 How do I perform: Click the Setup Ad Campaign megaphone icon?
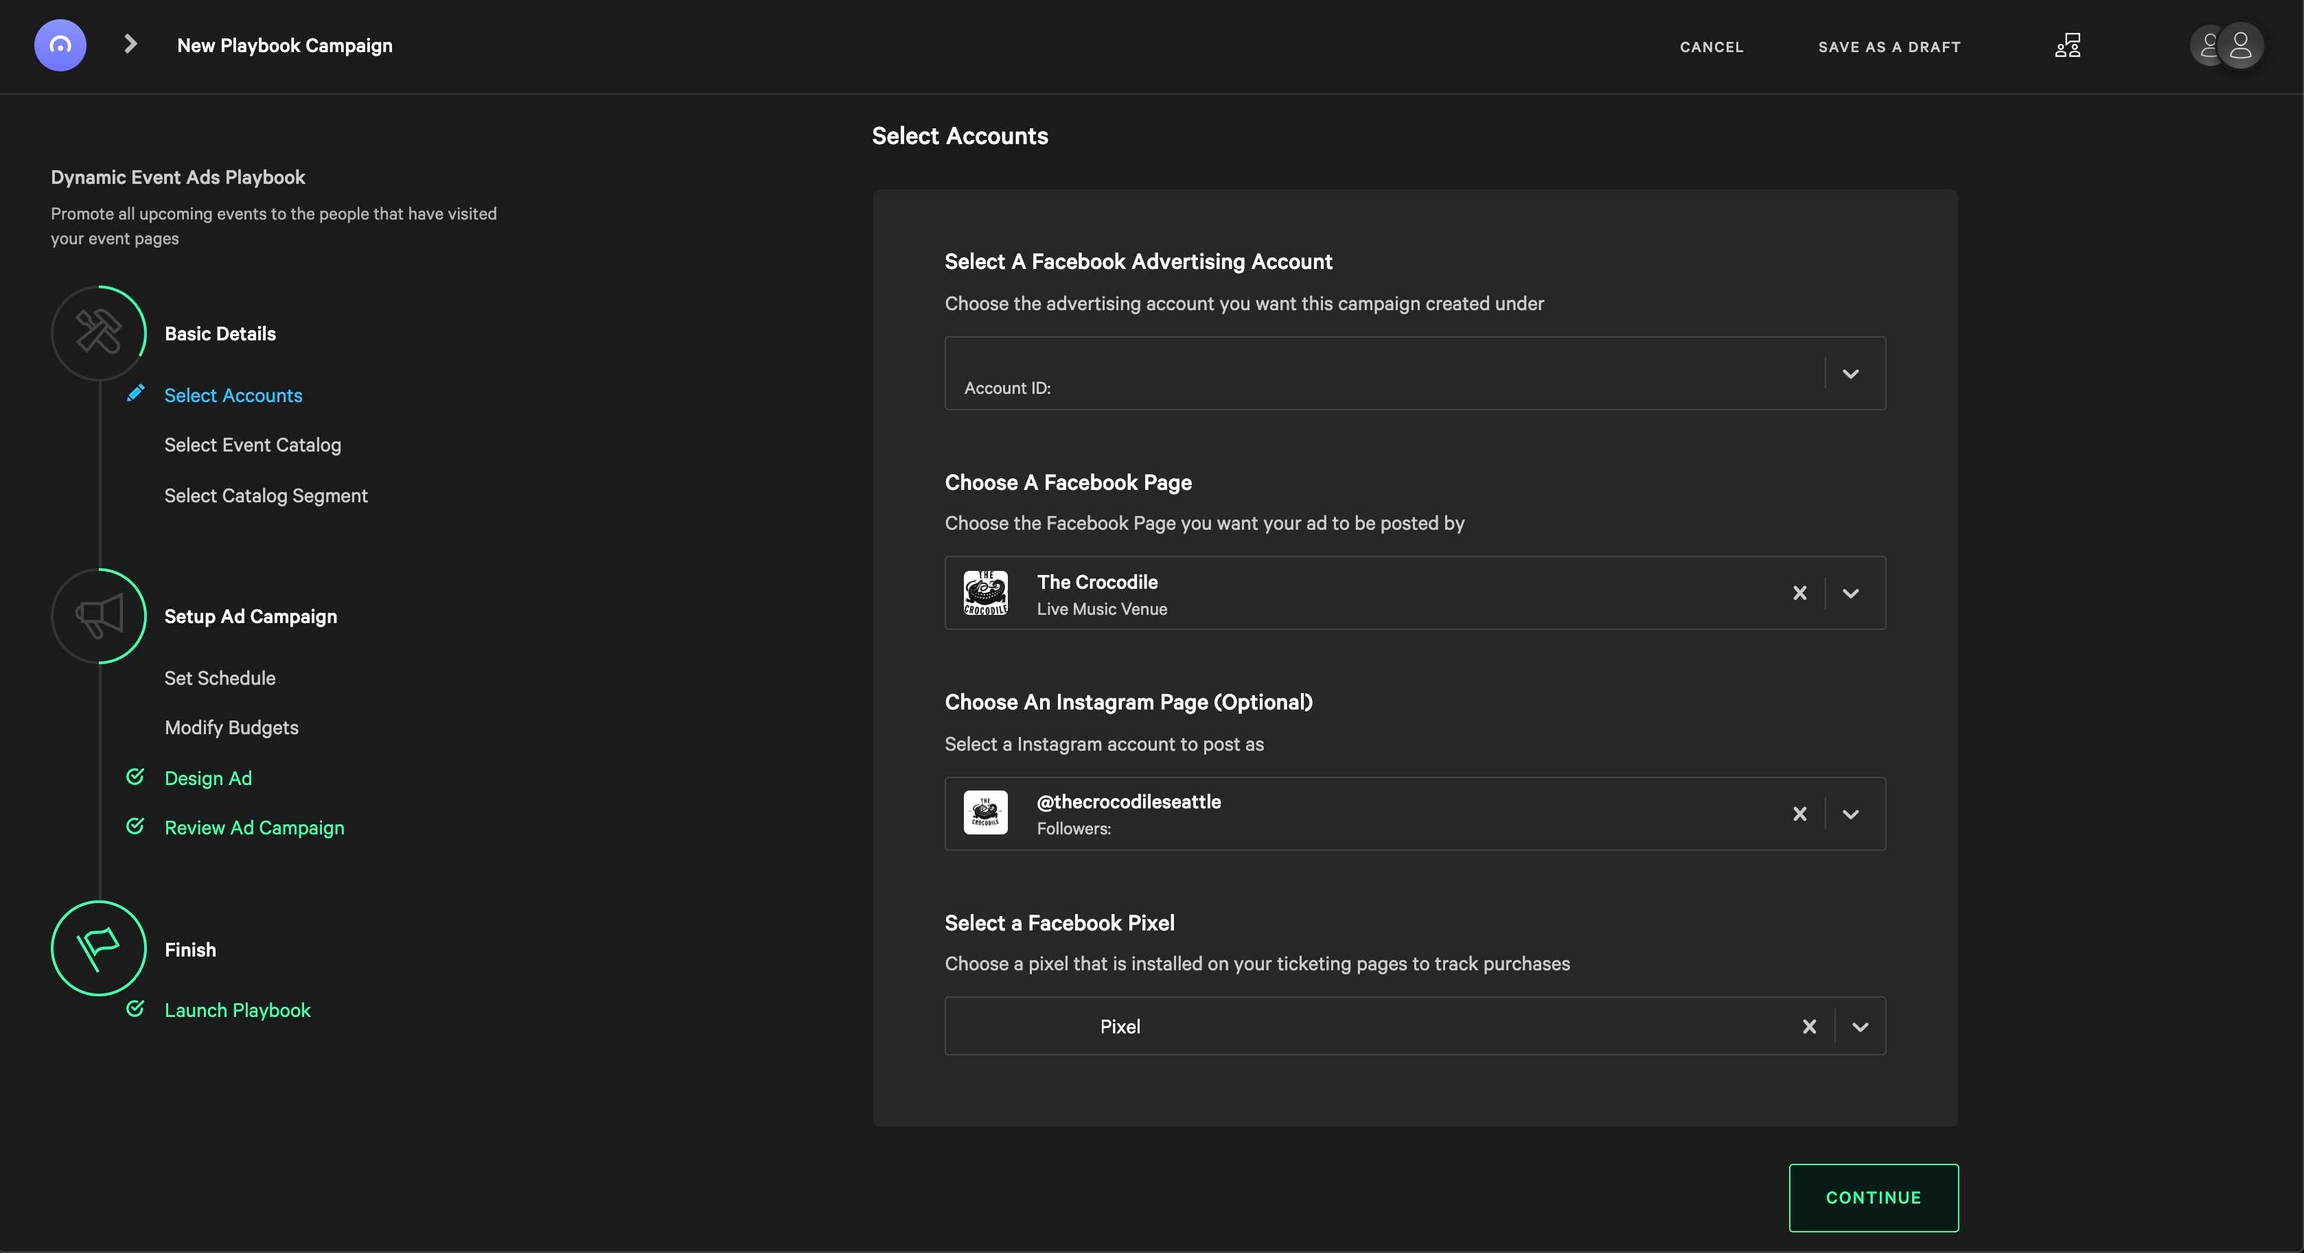click(x=98, y=616)
